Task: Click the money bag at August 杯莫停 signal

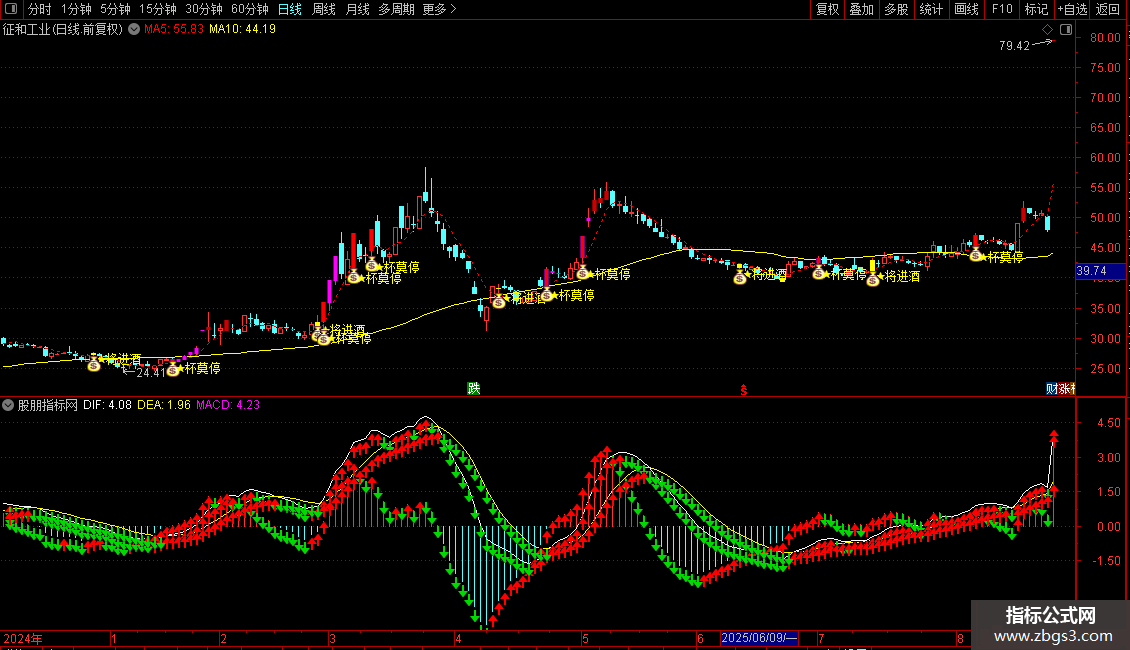Action: (976, 255)
